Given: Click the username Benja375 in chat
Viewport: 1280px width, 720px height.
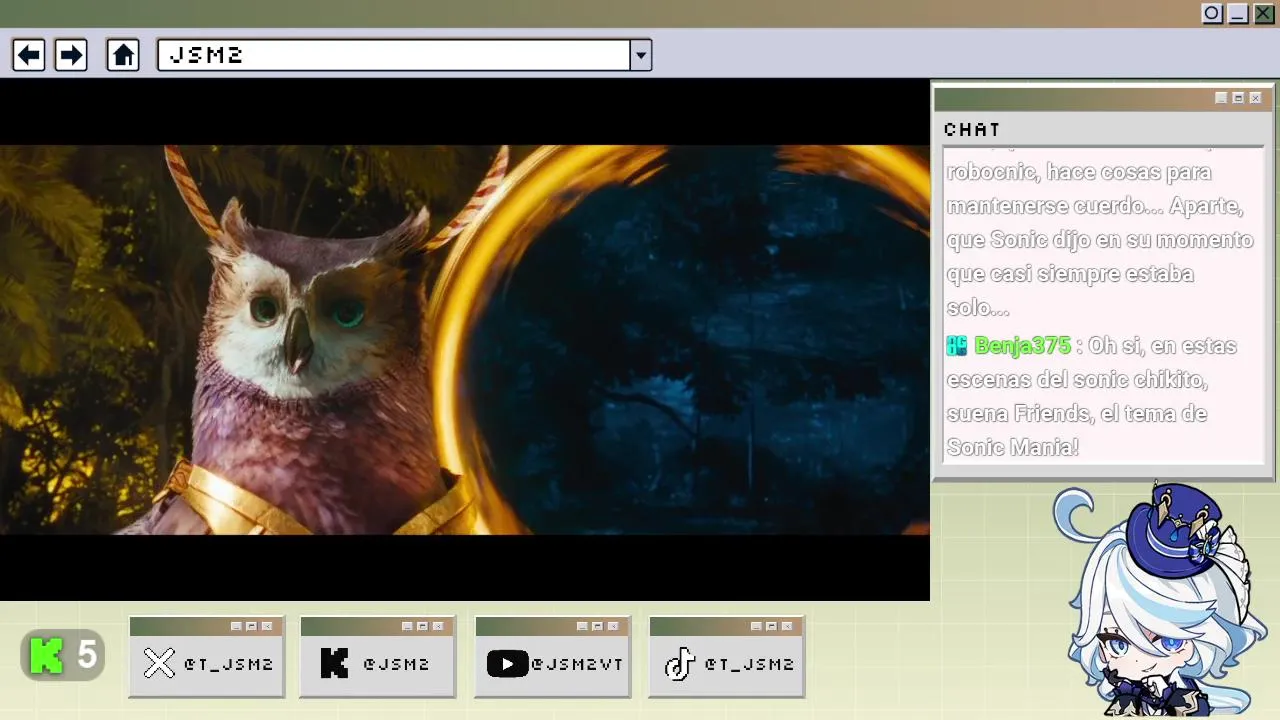Looking at the screenshot, I should pos(1022,346).
